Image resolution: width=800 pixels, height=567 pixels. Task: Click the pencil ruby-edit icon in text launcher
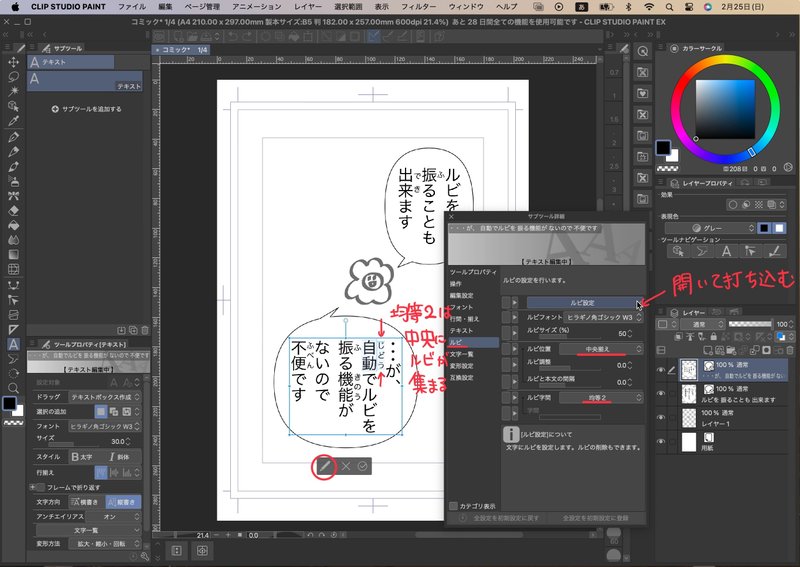click(x=324, y=466)
